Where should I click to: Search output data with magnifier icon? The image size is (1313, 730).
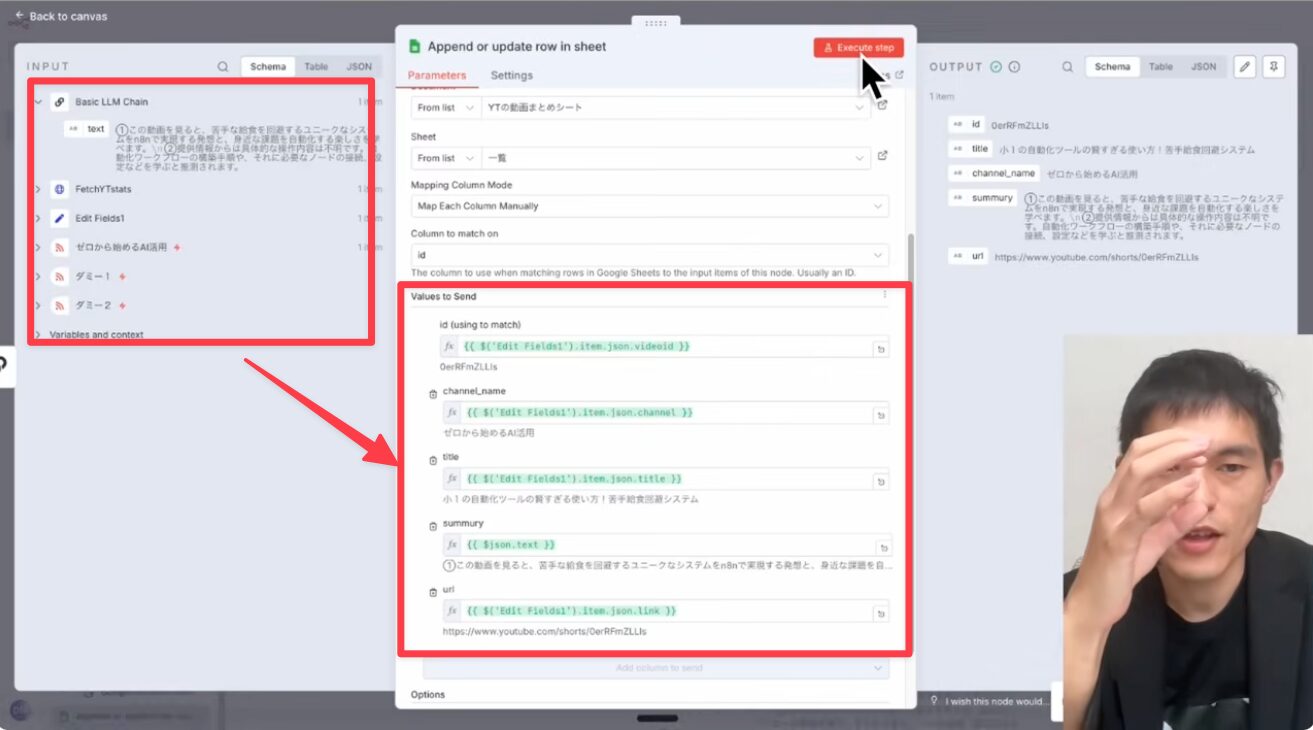pyautogui.click(x=1068, y=67)
